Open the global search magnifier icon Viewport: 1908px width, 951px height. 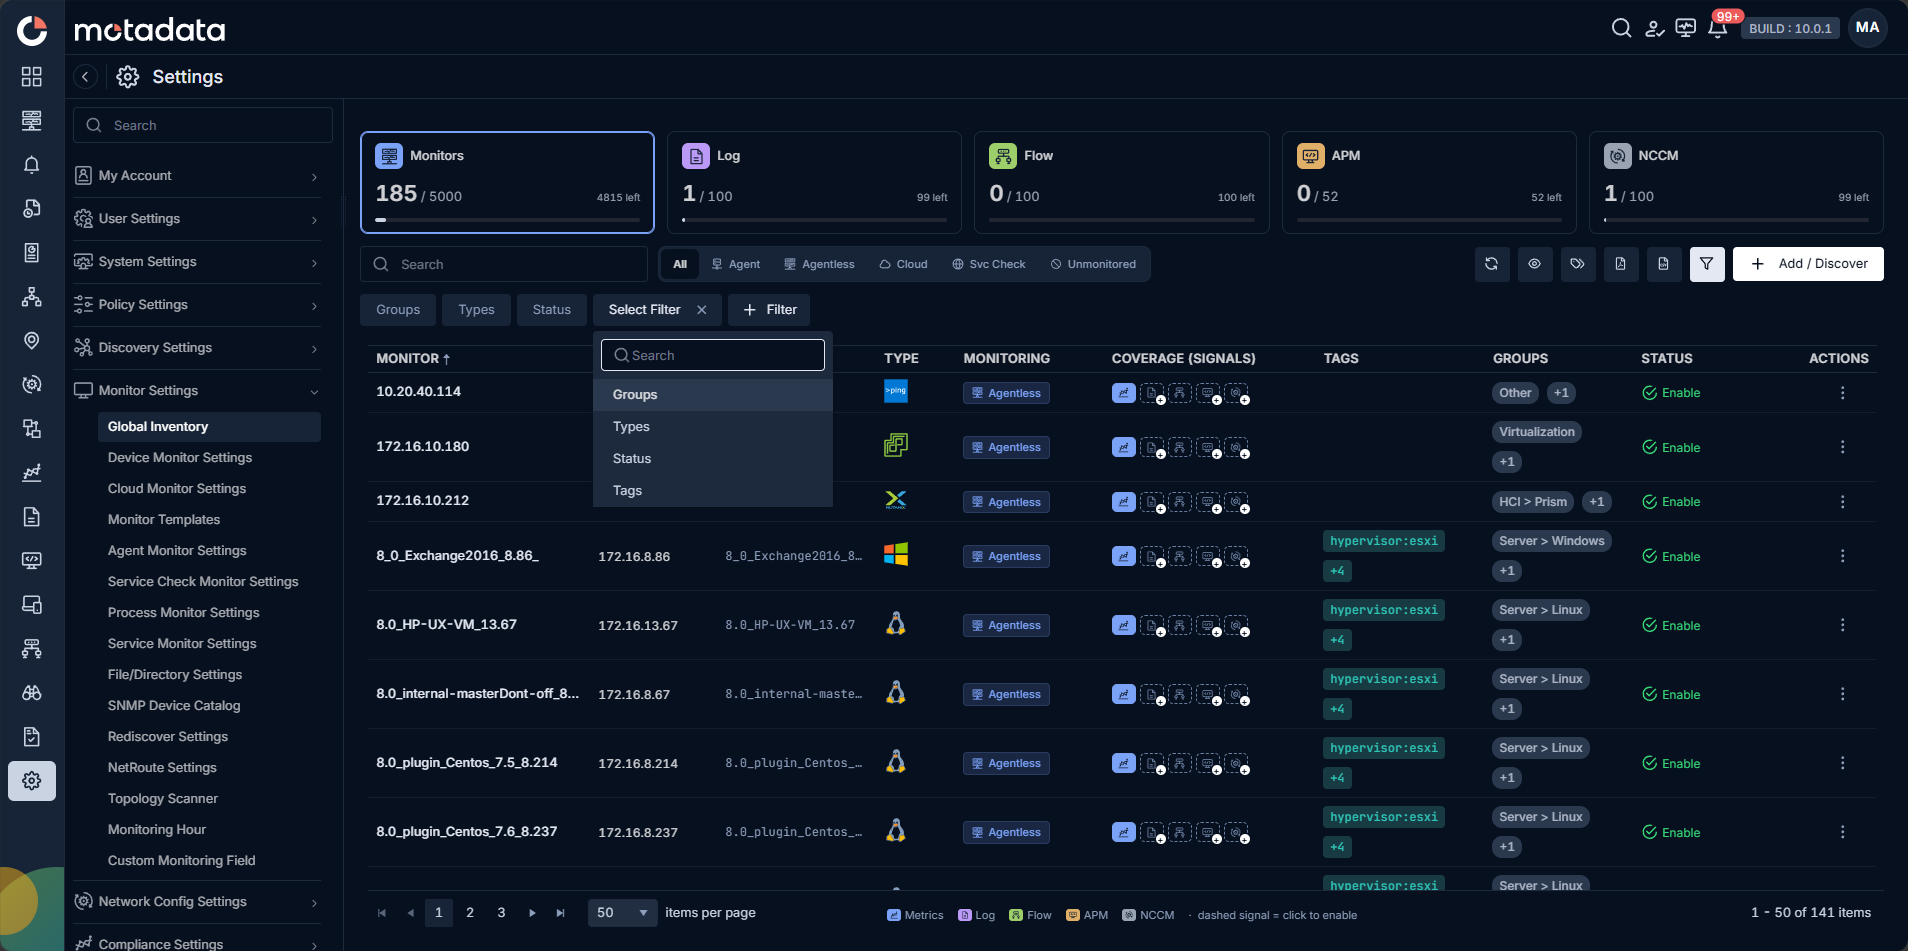(x=1621, y=28)
